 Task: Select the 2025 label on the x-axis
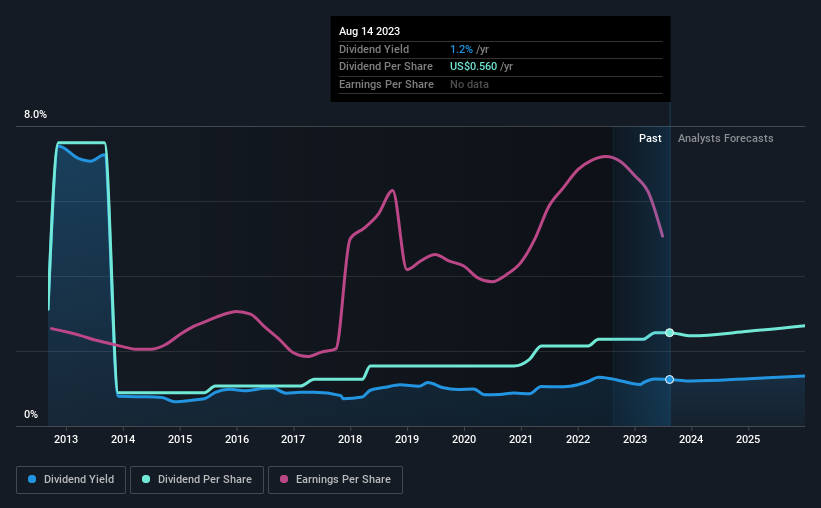pos(748,439)
